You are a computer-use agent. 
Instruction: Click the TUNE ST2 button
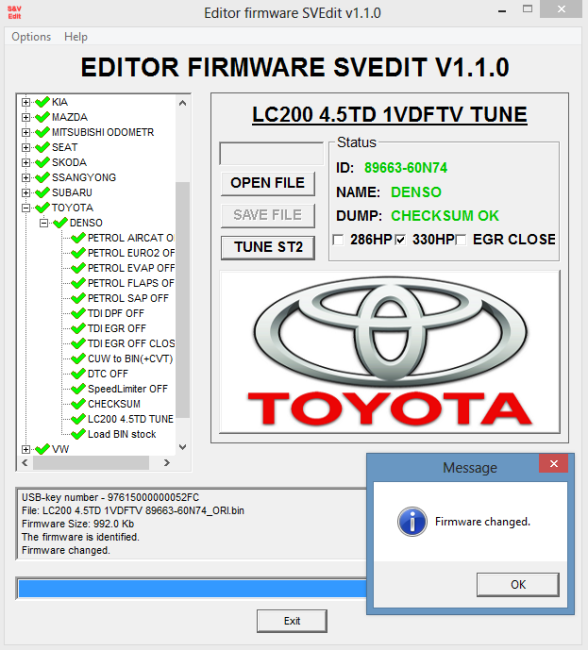click(268, 247)
